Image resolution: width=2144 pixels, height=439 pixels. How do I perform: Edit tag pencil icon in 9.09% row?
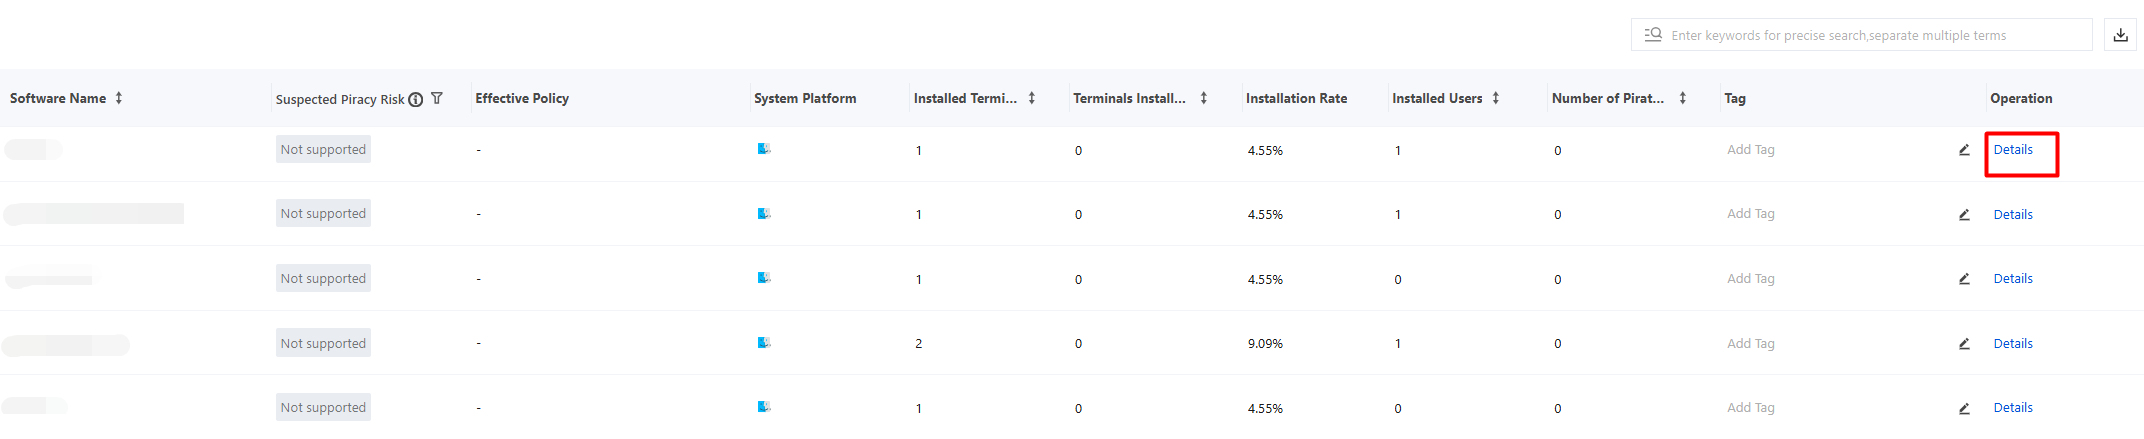1964,344
